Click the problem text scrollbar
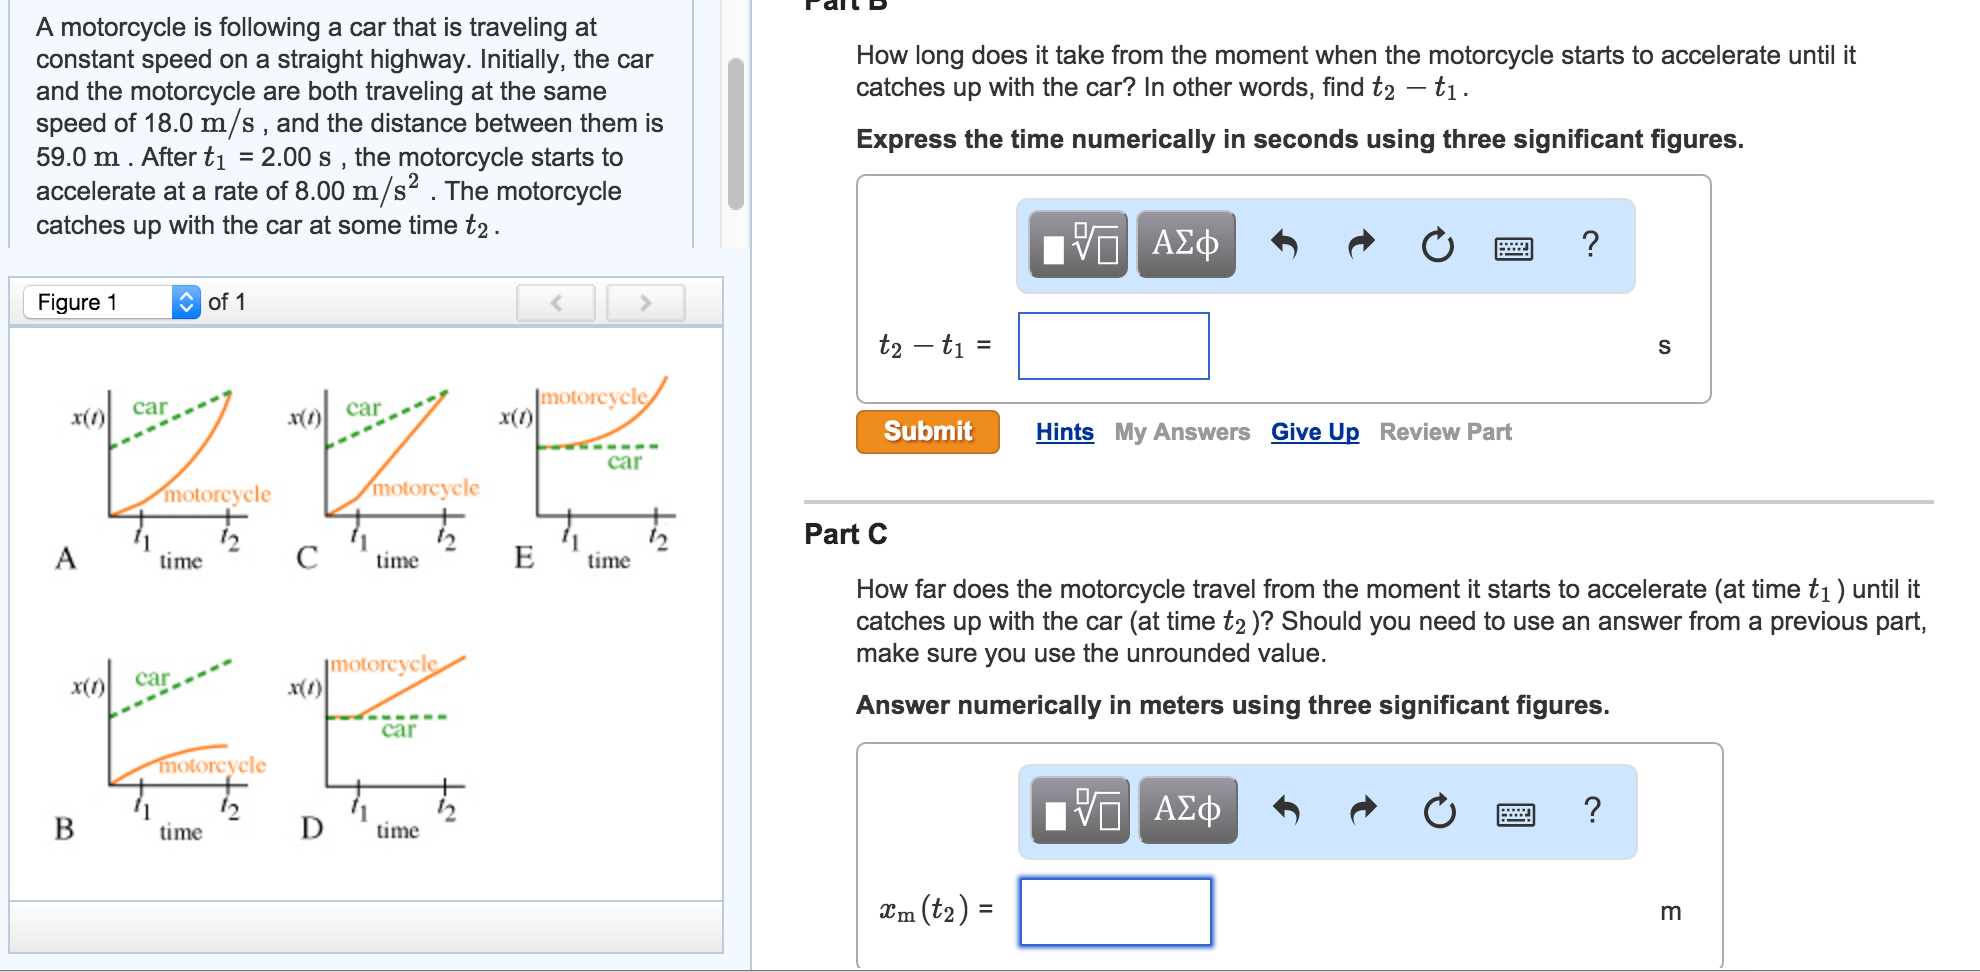This screenshot has width=1980, height=972. click(736, 134)
